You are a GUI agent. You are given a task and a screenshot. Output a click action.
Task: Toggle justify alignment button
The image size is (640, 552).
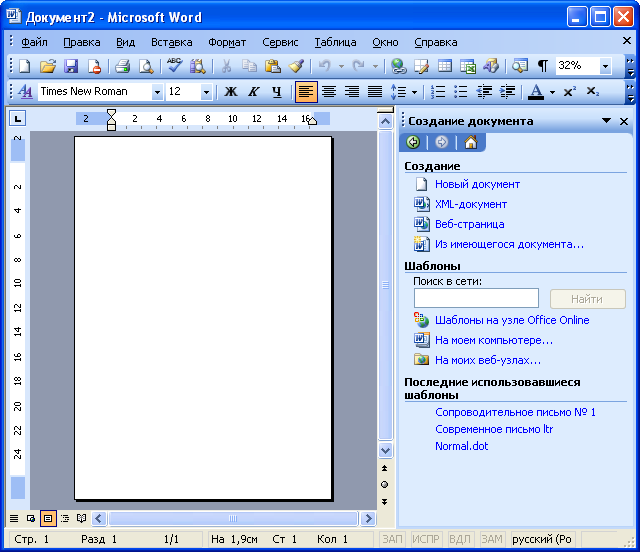pos(375,91)
